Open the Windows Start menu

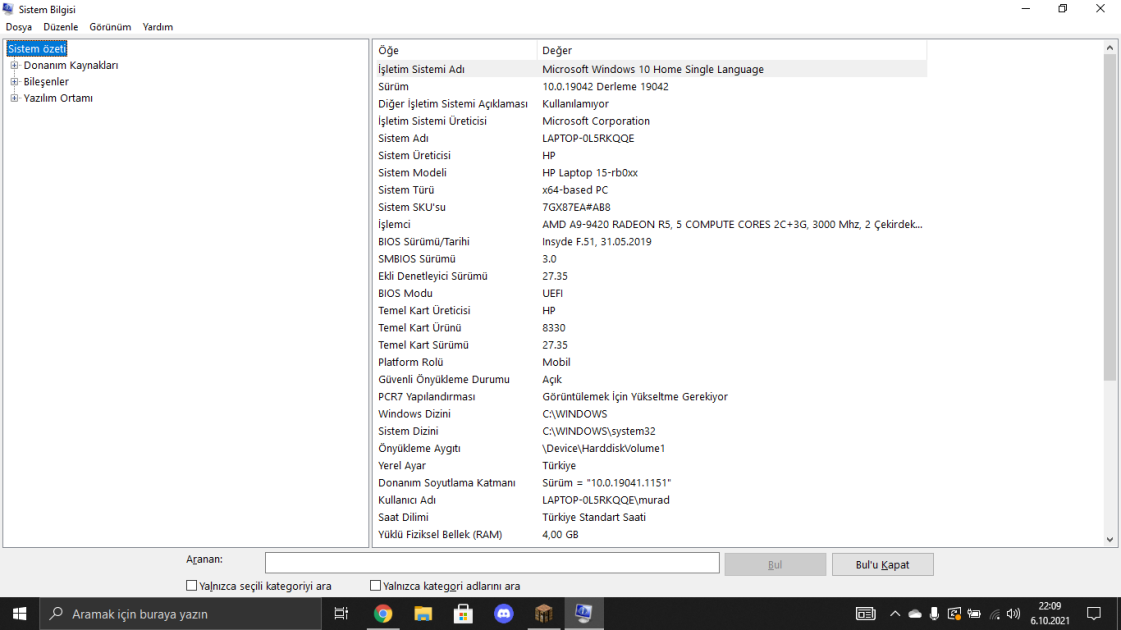coord(19,614)
